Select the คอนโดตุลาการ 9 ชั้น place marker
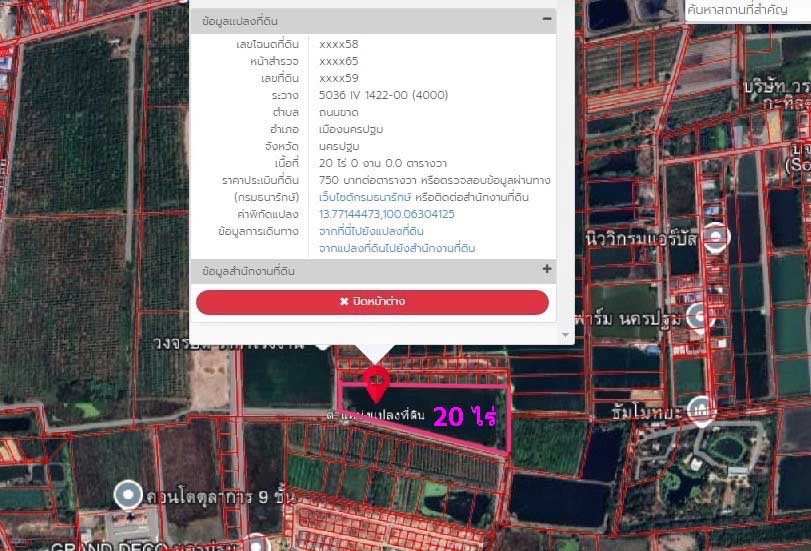 click(128, 495)
